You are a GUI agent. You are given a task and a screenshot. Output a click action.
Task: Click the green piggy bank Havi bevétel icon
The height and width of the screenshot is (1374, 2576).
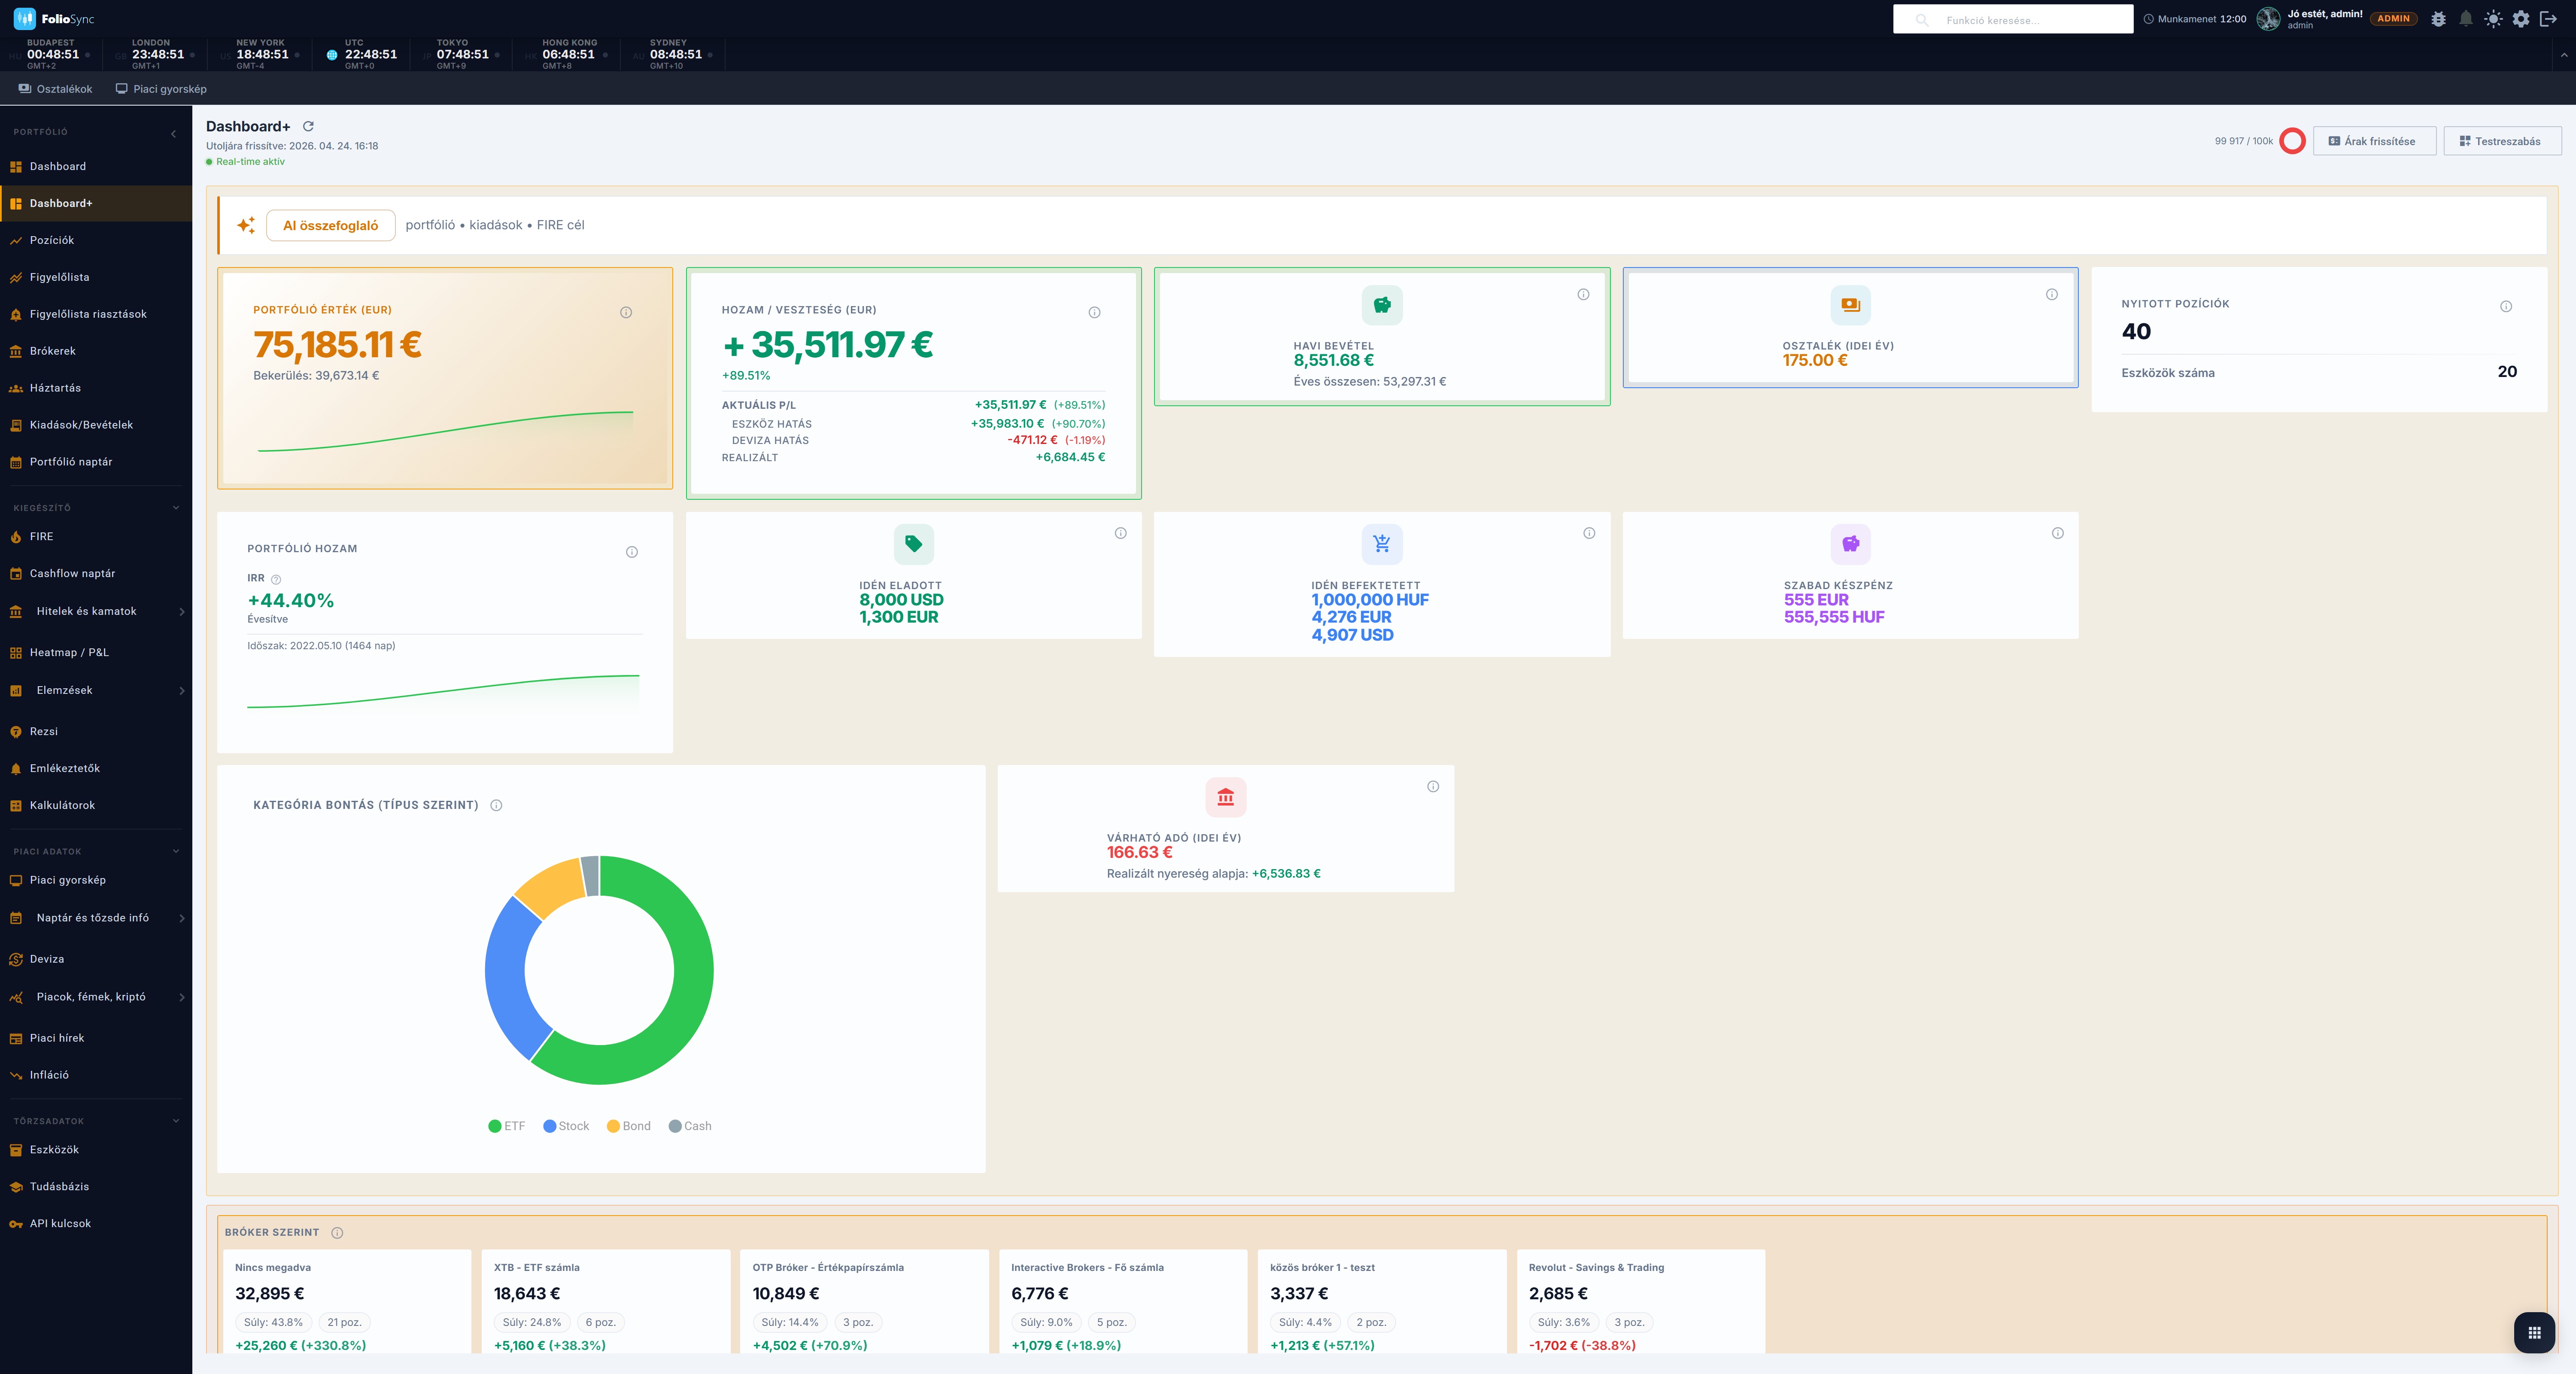[1382, 305]
